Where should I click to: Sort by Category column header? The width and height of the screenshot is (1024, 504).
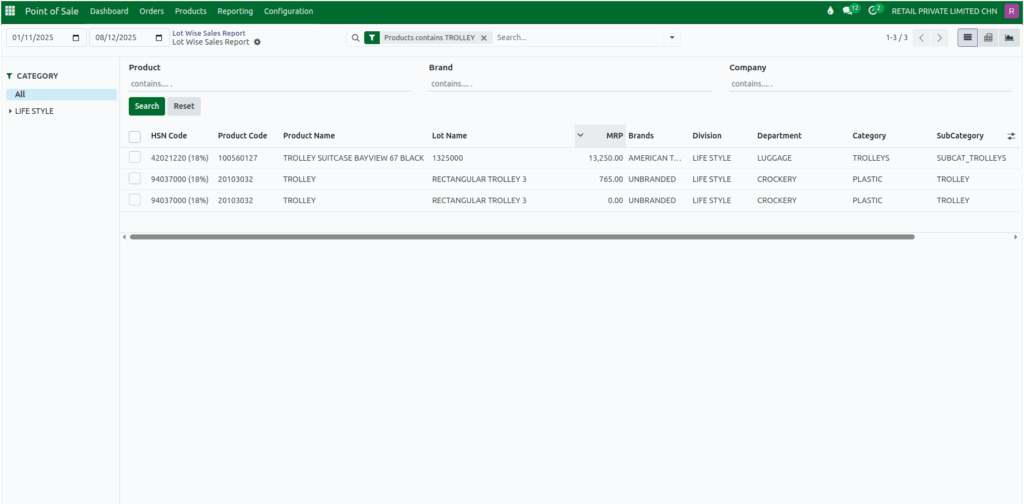tap(869, 136)
